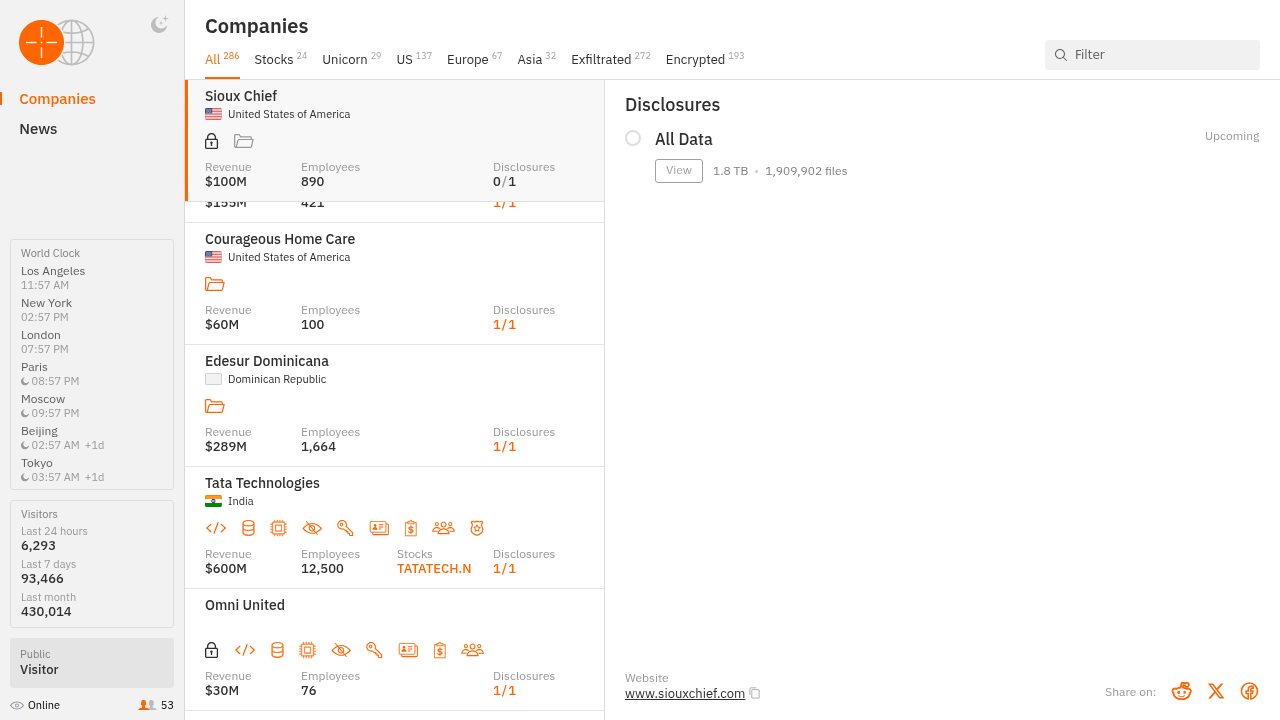Click the Edesur Dominicana folder icon
Viewport: 1280px width, 720px height.
point(215,406)
